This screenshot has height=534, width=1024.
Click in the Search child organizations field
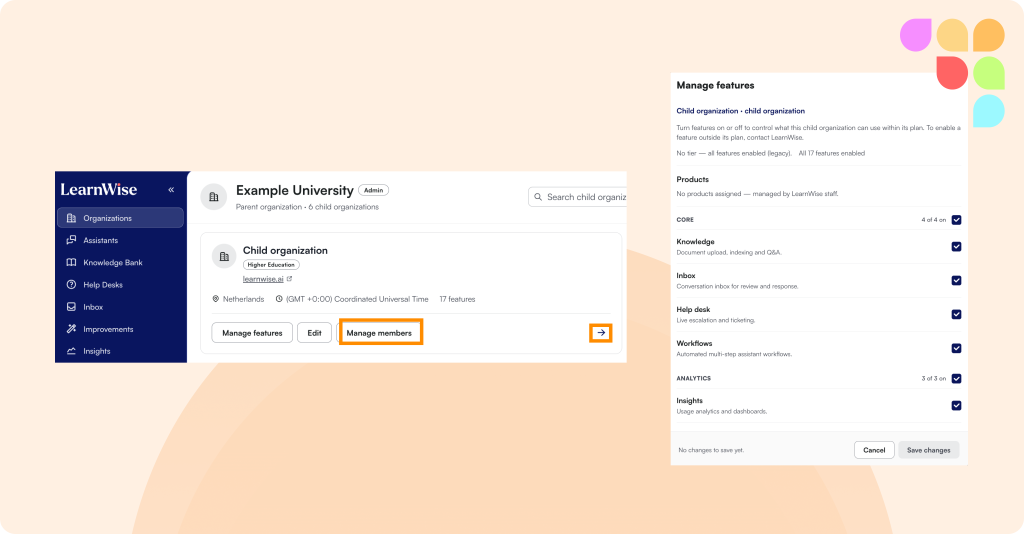click(x=577, y=196)
